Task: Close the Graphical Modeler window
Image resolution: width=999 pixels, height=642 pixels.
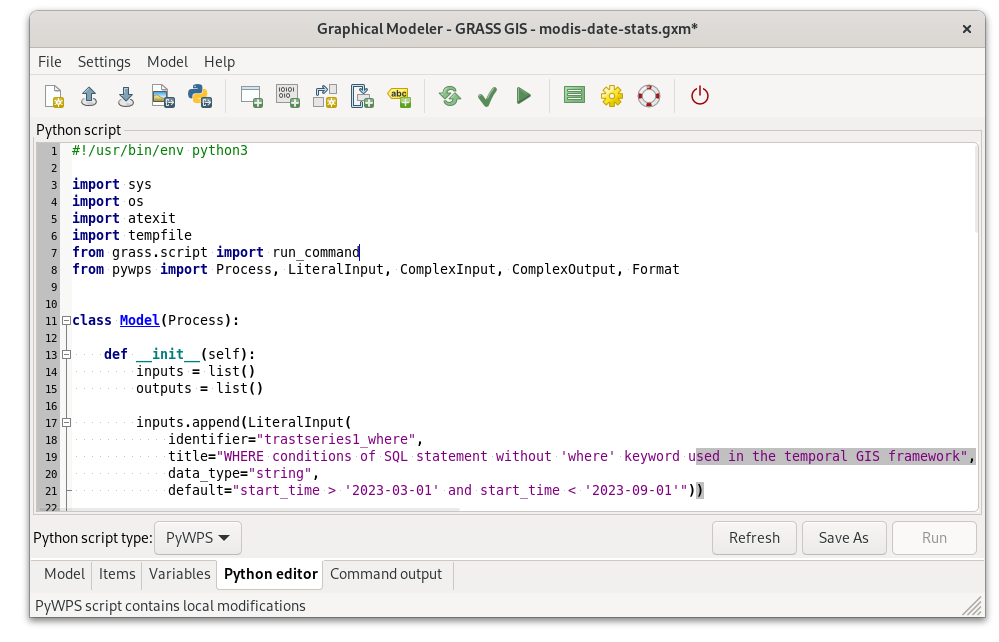Action: point(967,29)
